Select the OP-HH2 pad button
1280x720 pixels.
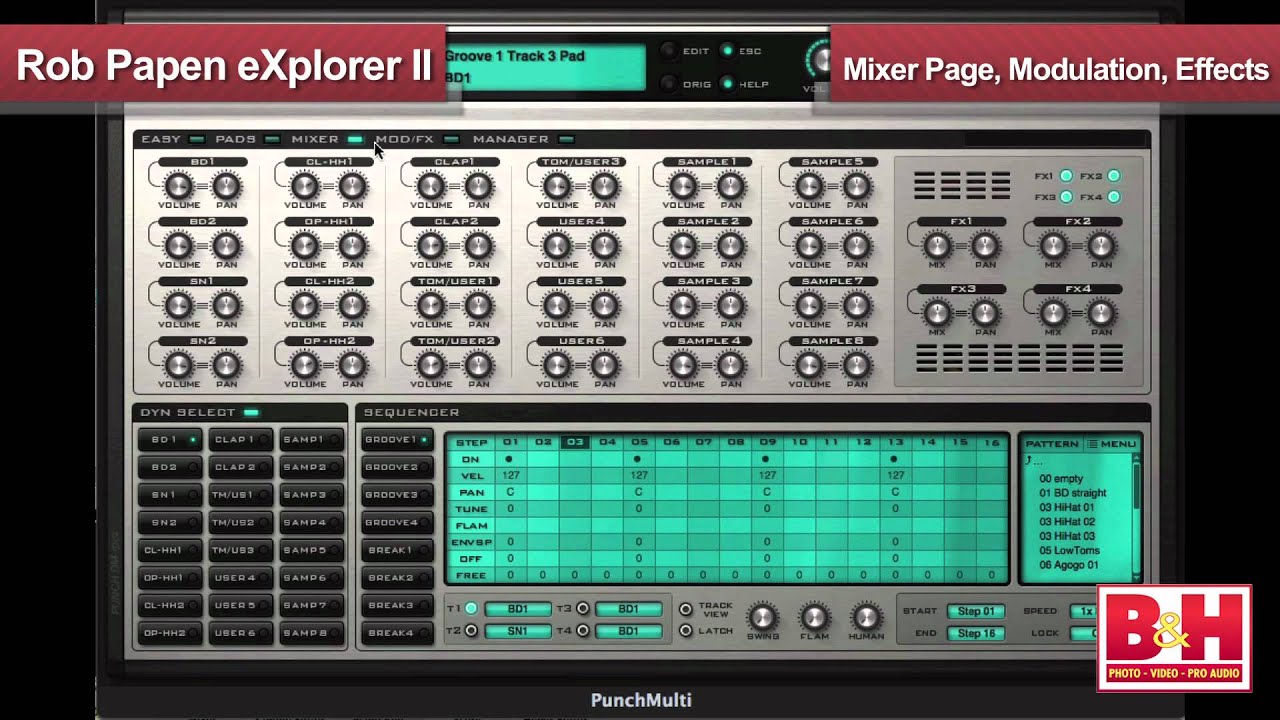point(170,632)
